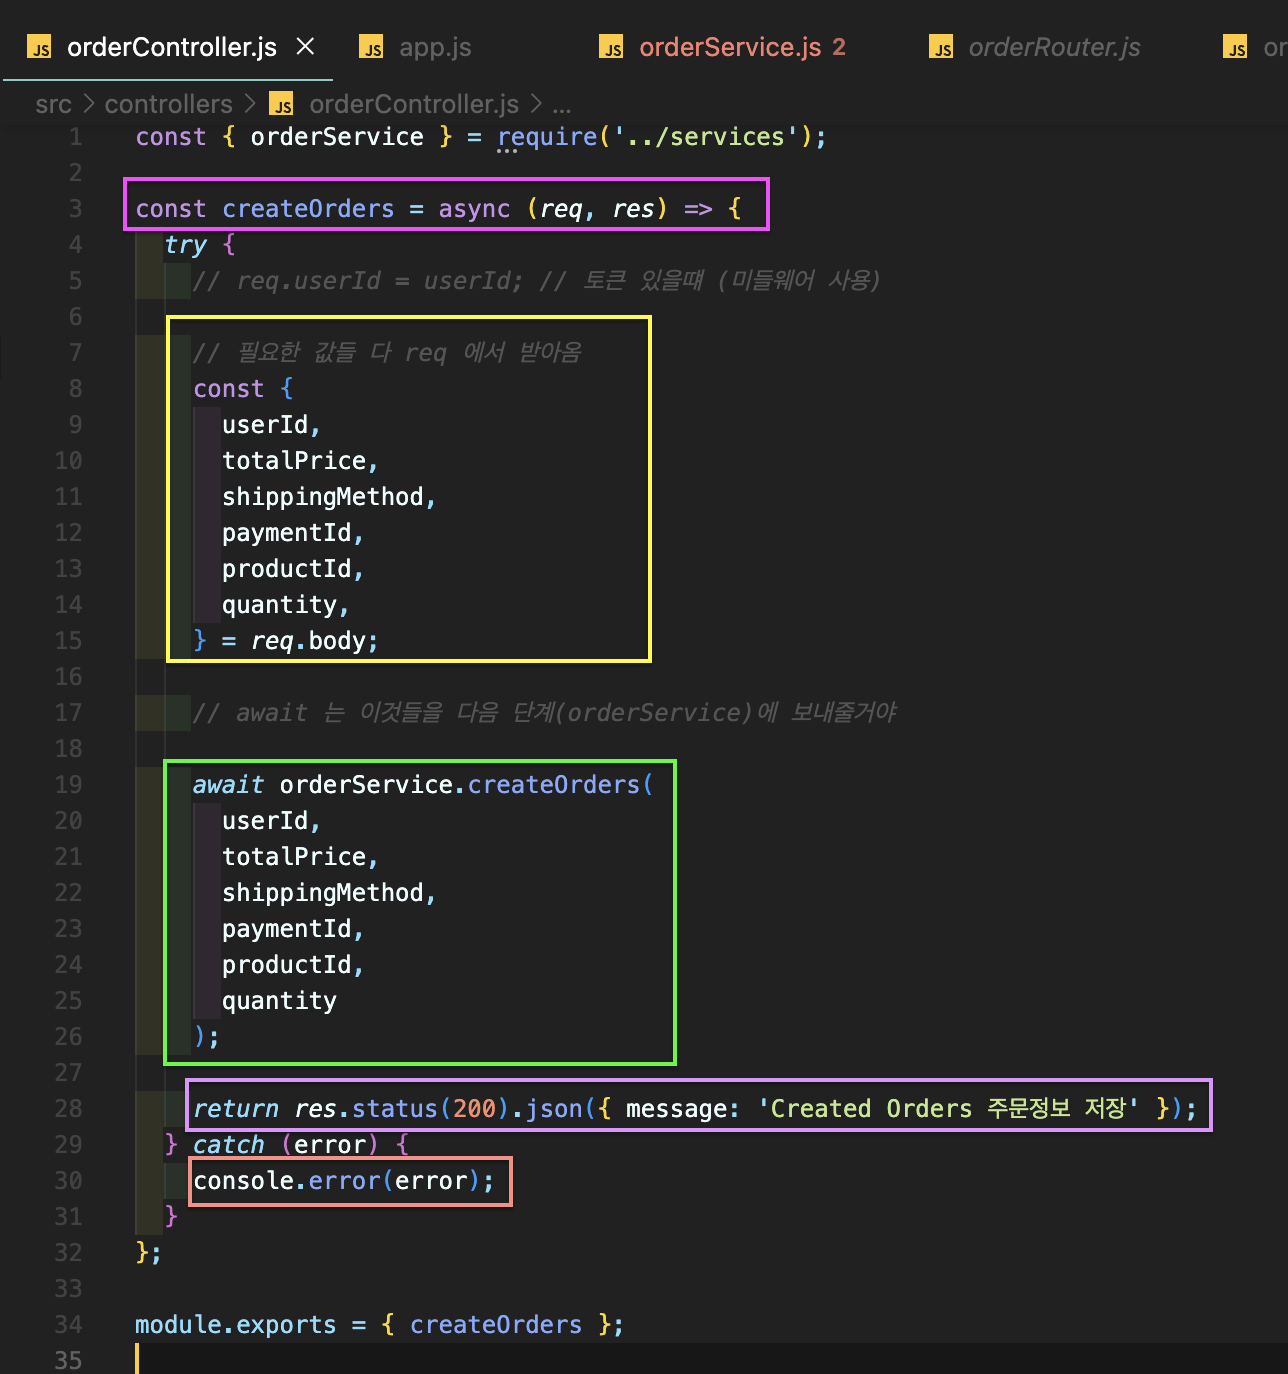Click the await keyword on line 19
This screenshot has height=1374, width=1288.
229,785
